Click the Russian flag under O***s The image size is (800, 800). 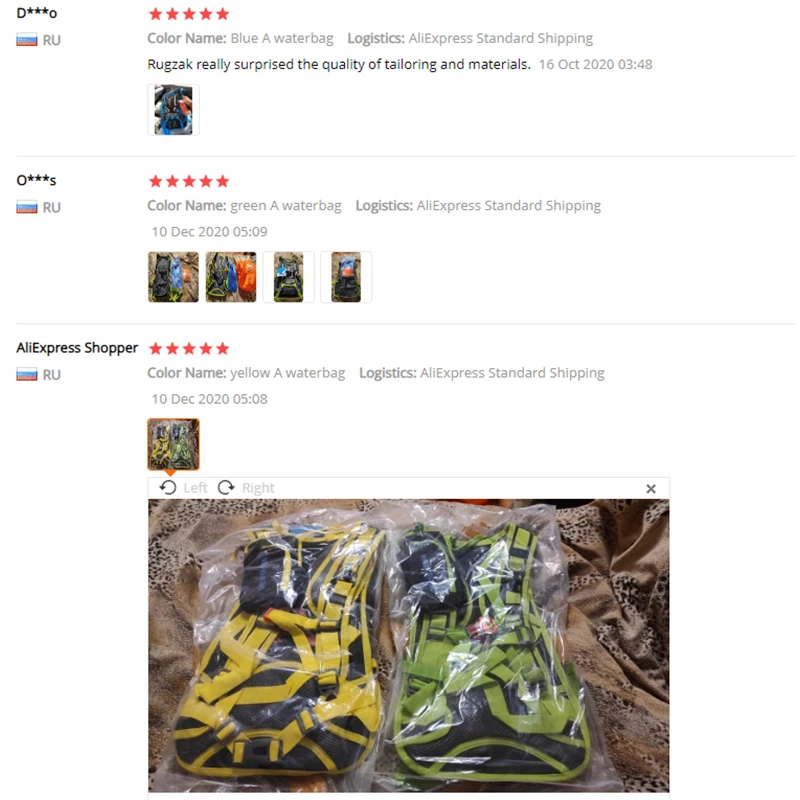tap(27, 207)
